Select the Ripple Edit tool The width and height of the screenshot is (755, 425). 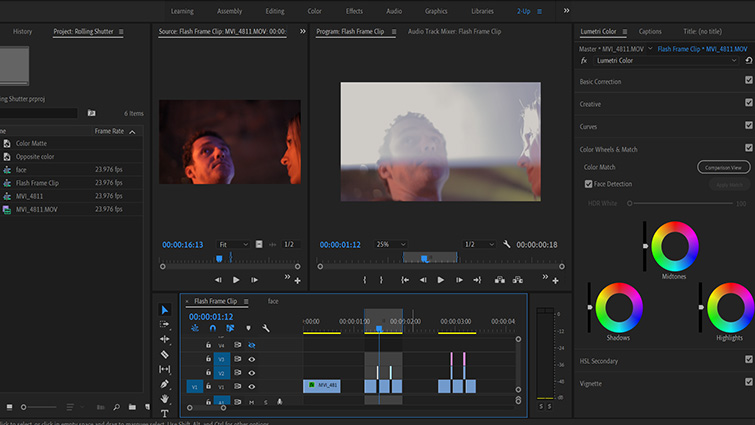tap(165, 339)
